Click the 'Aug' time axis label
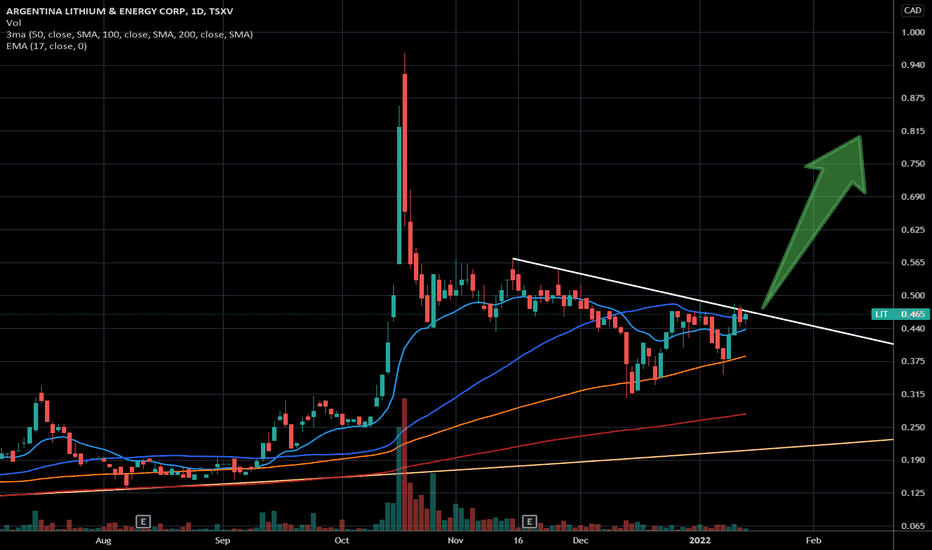932x550 pixels. point(103,540)
